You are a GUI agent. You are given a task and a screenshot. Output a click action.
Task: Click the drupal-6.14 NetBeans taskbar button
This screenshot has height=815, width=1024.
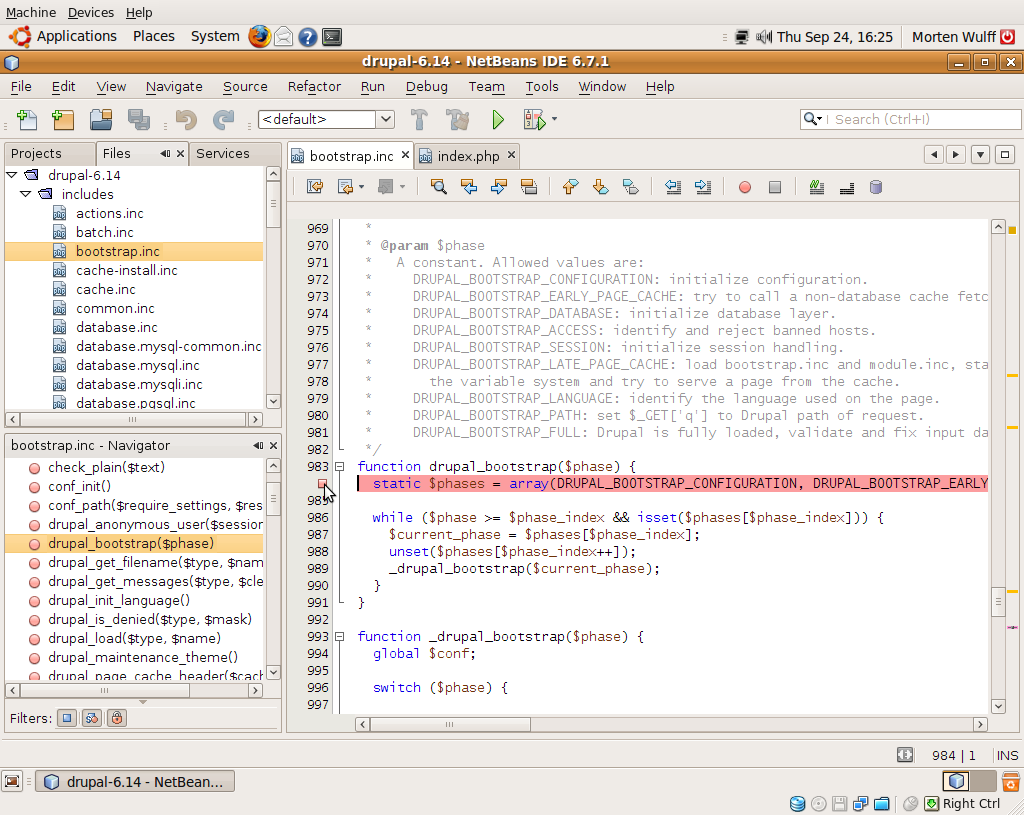pyautogui.click(x=135, y=782)
